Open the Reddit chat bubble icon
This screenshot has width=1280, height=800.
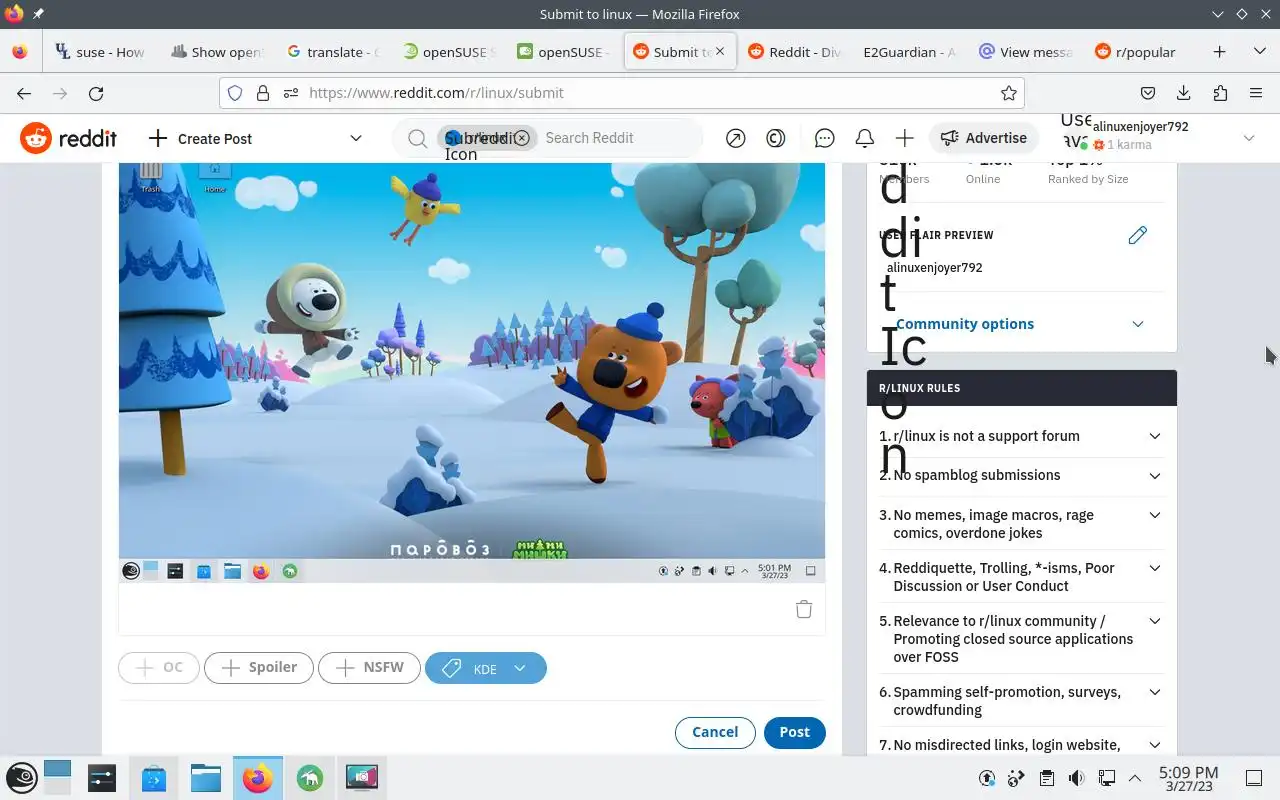pos(824,138)
